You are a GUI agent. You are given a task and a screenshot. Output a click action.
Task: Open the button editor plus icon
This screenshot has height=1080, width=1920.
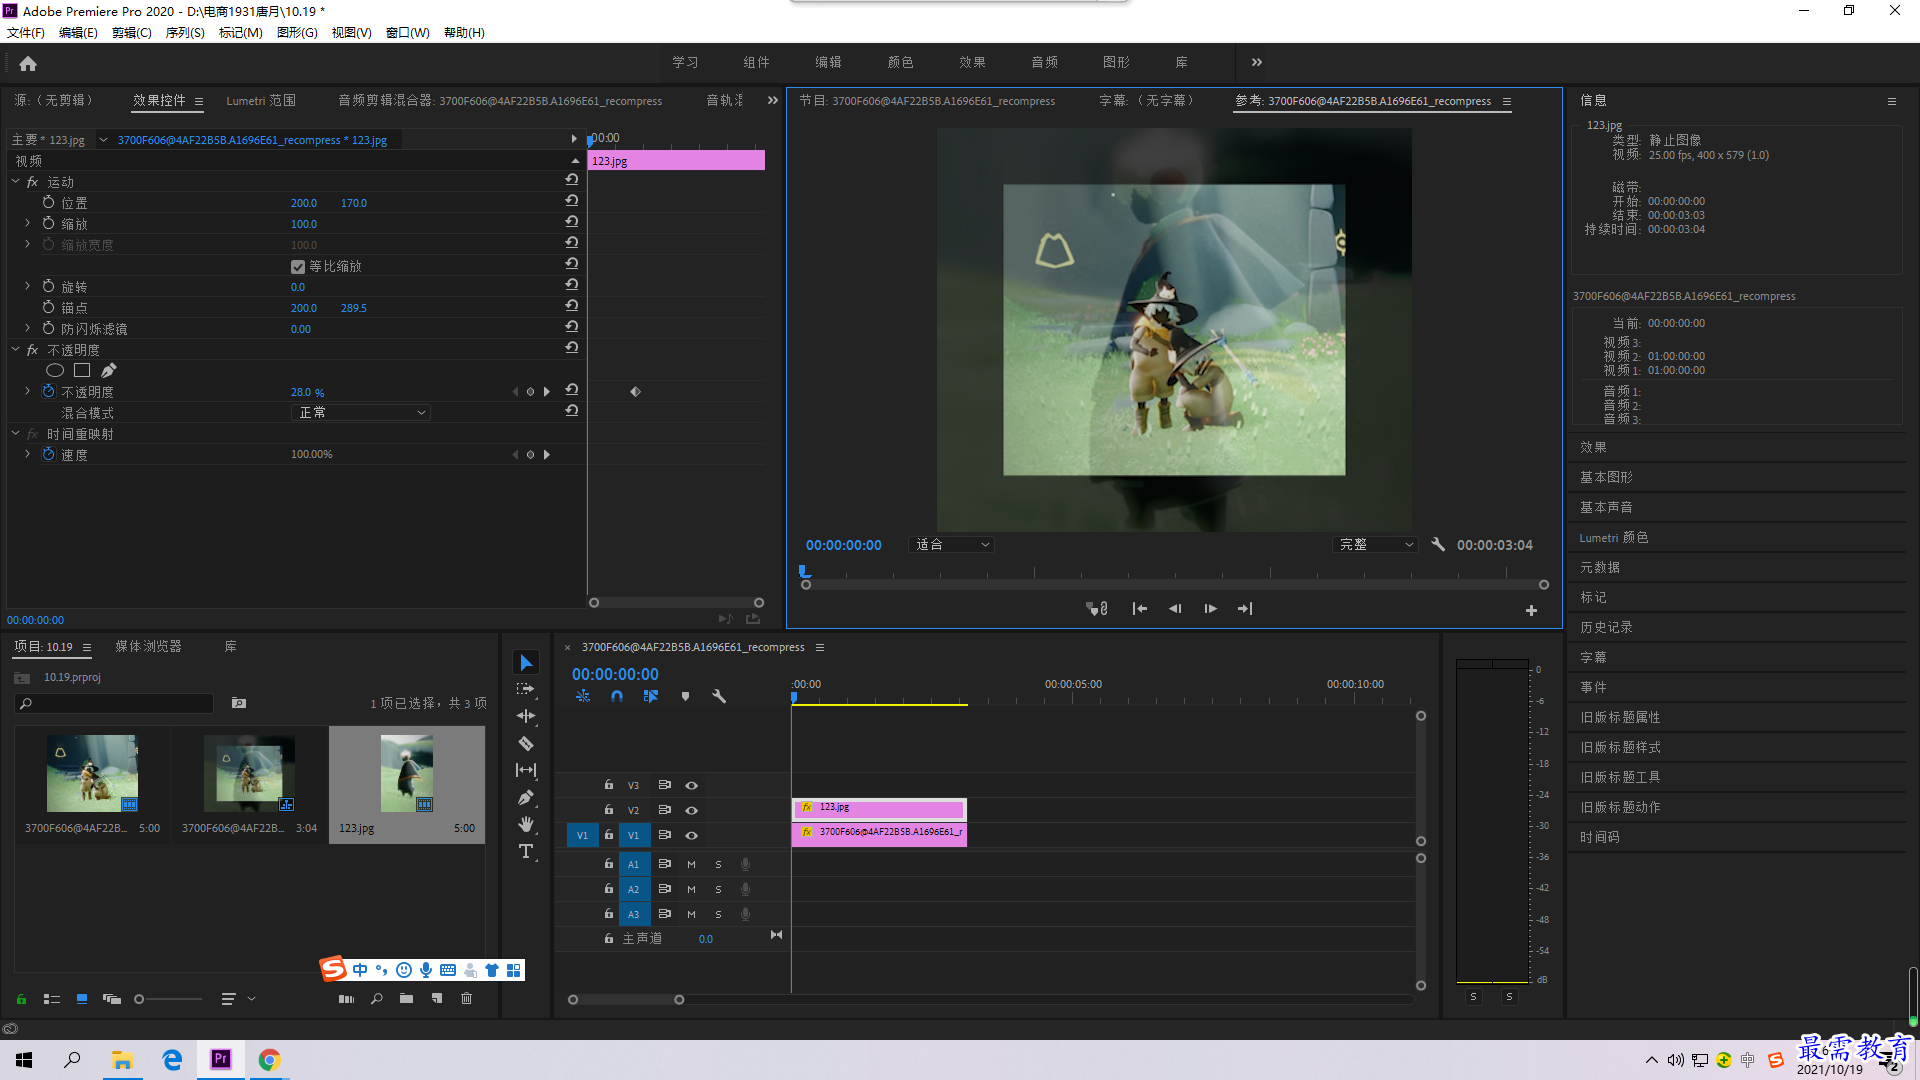(x=1531, y=610)
